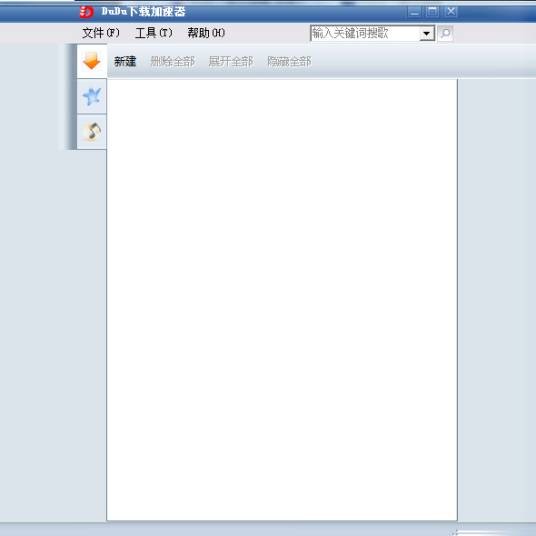The image size is (536, 536).
Task: Click the 删除全部 button
Action: point(173,62)
